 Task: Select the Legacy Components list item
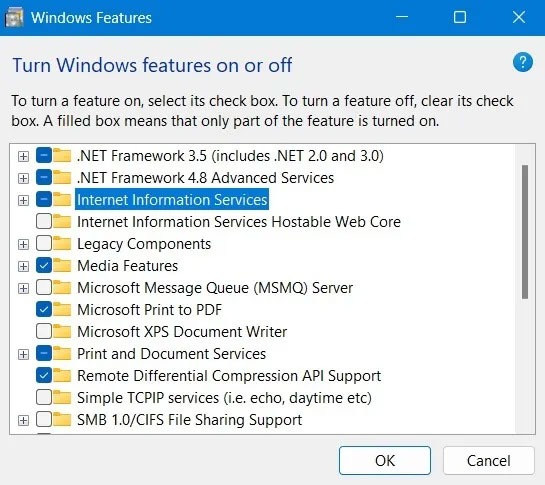tap(144, 244)
